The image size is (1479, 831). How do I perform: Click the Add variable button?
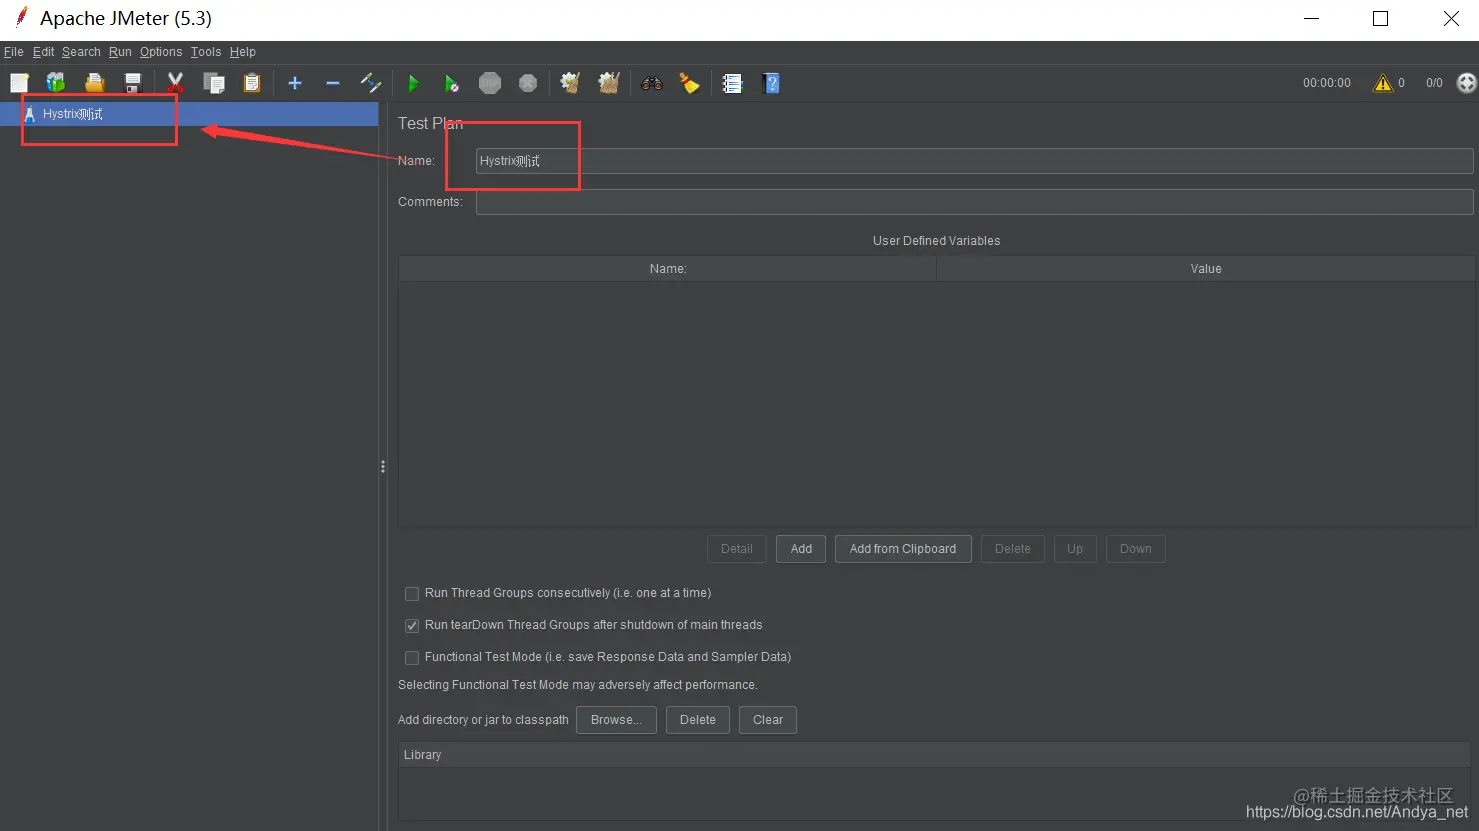[801, 549]
